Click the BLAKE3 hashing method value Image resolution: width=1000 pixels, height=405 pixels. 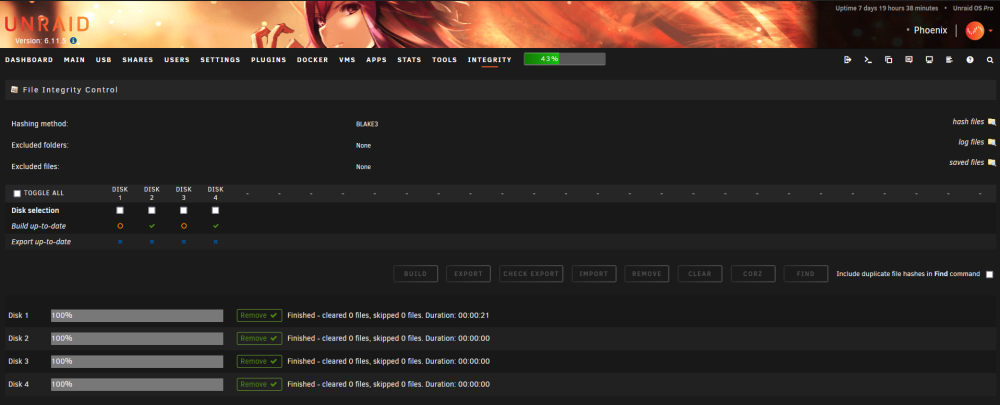point(367,124)
